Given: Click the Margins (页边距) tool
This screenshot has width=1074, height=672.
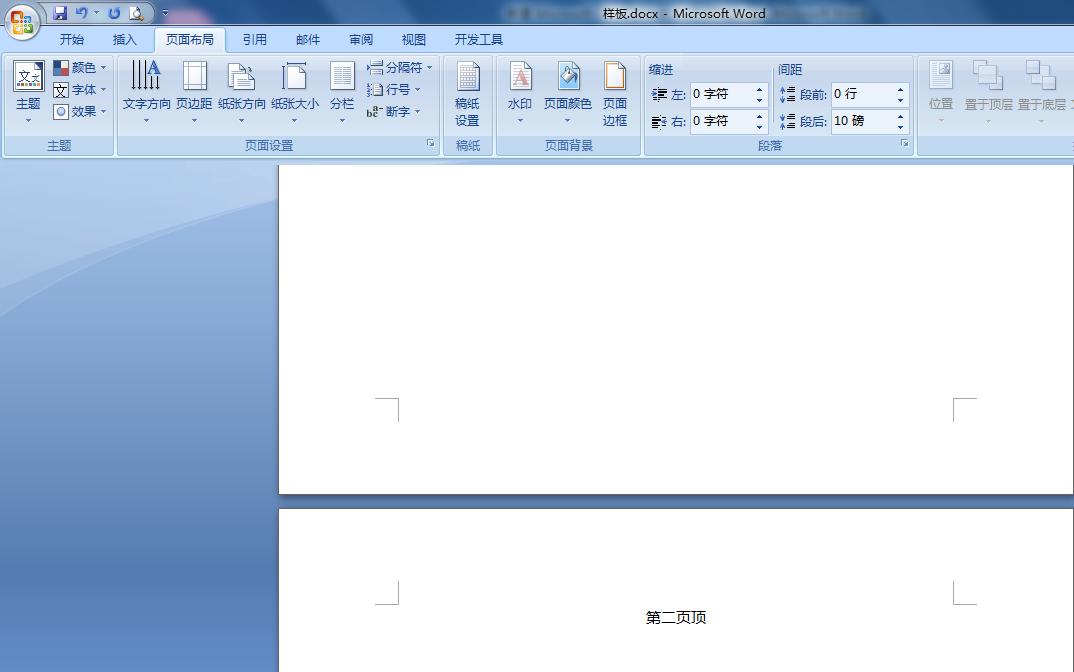Looking at the screenshot, I should point(194,90).
